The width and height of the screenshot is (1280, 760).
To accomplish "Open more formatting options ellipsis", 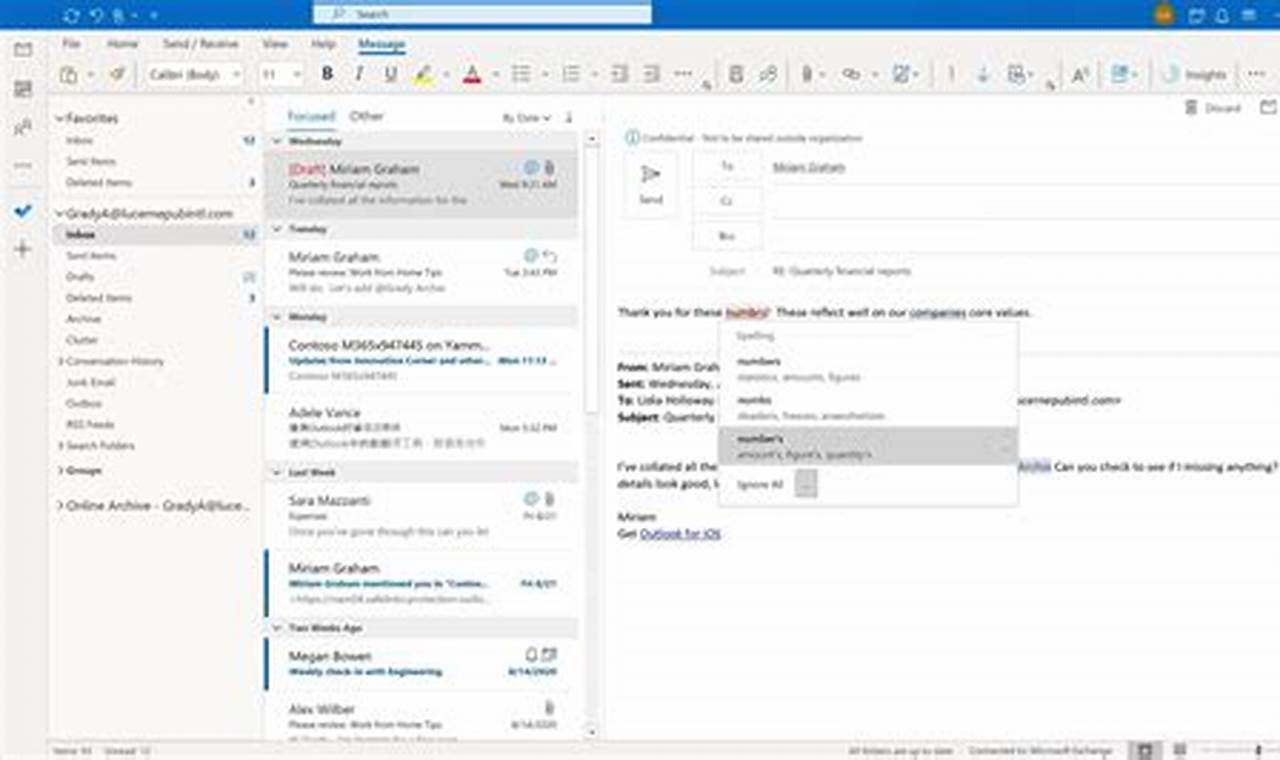I will [683, 75].
